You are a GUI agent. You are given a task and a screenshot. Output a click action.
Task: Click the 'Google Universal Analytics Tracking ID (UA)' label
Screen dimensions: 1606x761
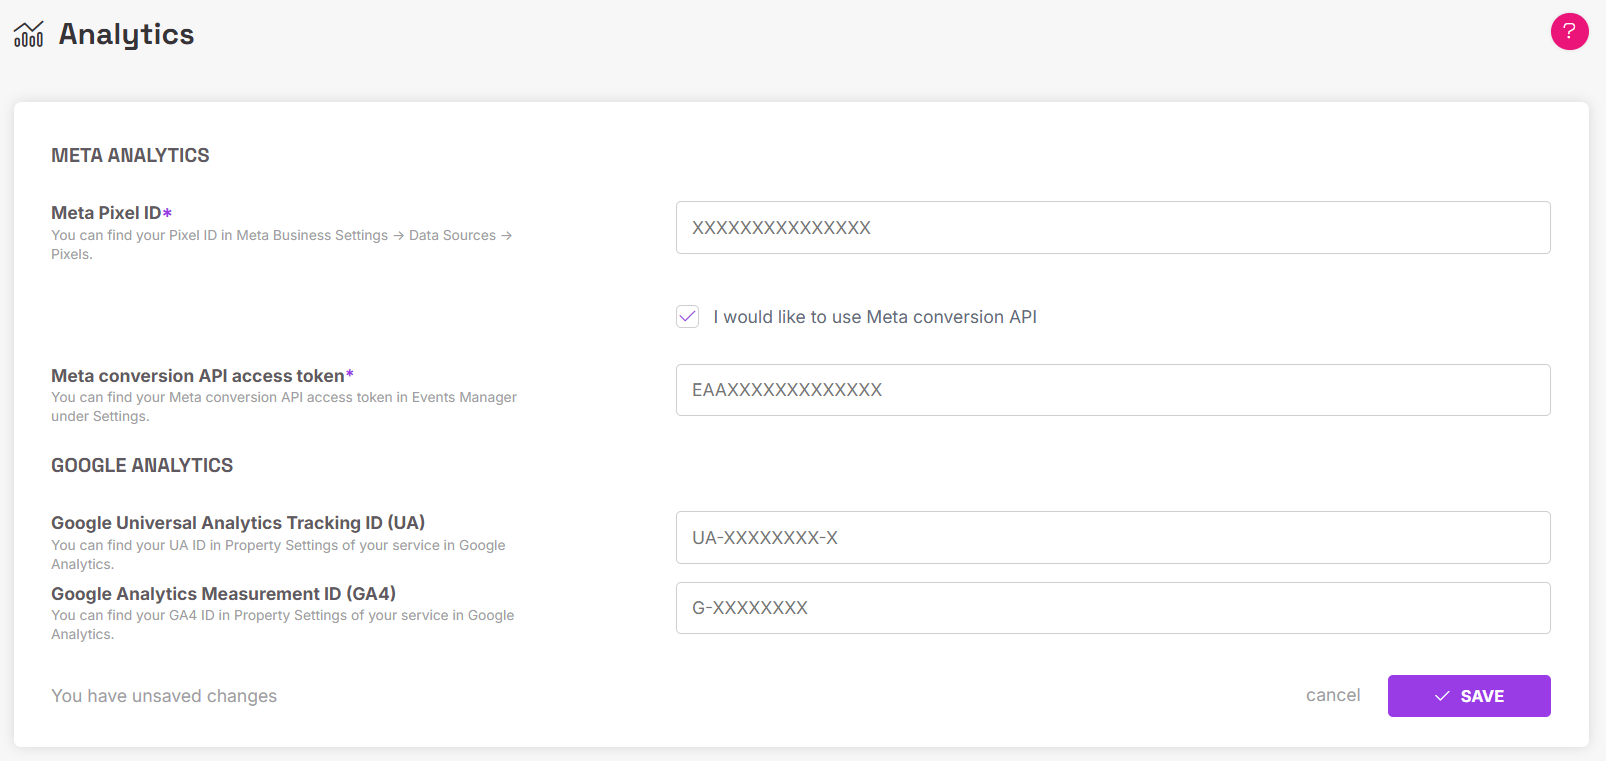tap(238, 523)
